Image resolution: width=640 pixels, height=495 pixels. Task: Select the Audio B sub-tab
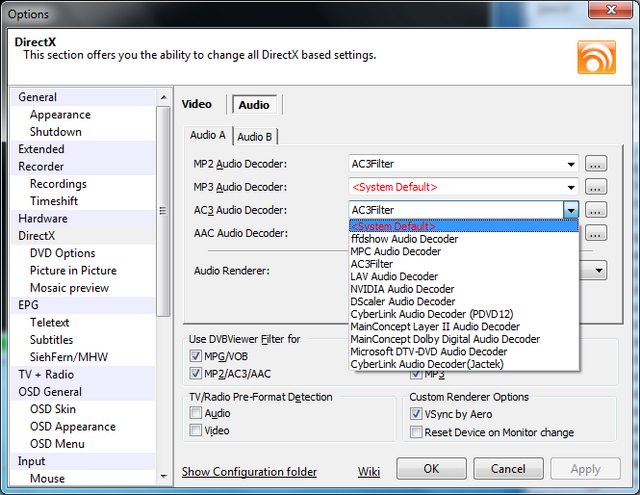tap(255, 137)
